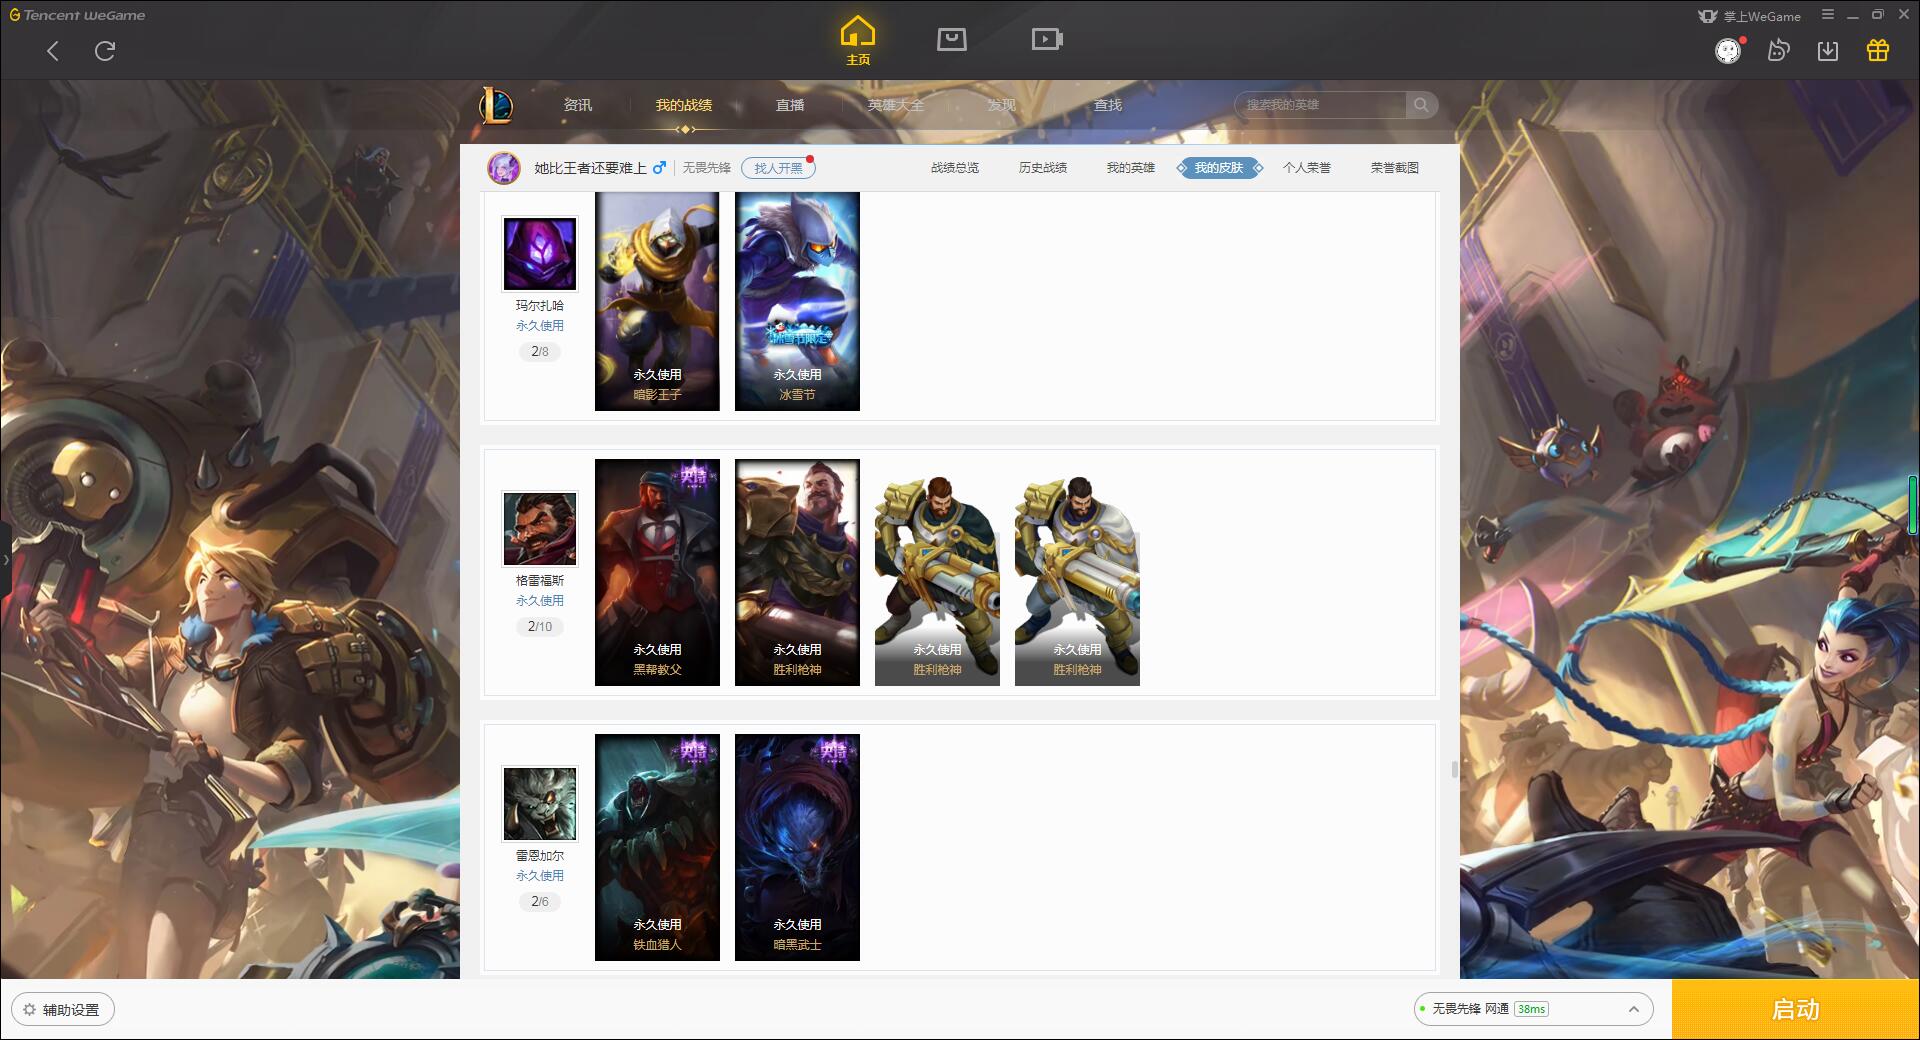Image resolution: width=1920 pixels, height=1040 pixels.
Task: Click the 玛尔扎哈 champion portrait
Action: (x=540, y=254)
